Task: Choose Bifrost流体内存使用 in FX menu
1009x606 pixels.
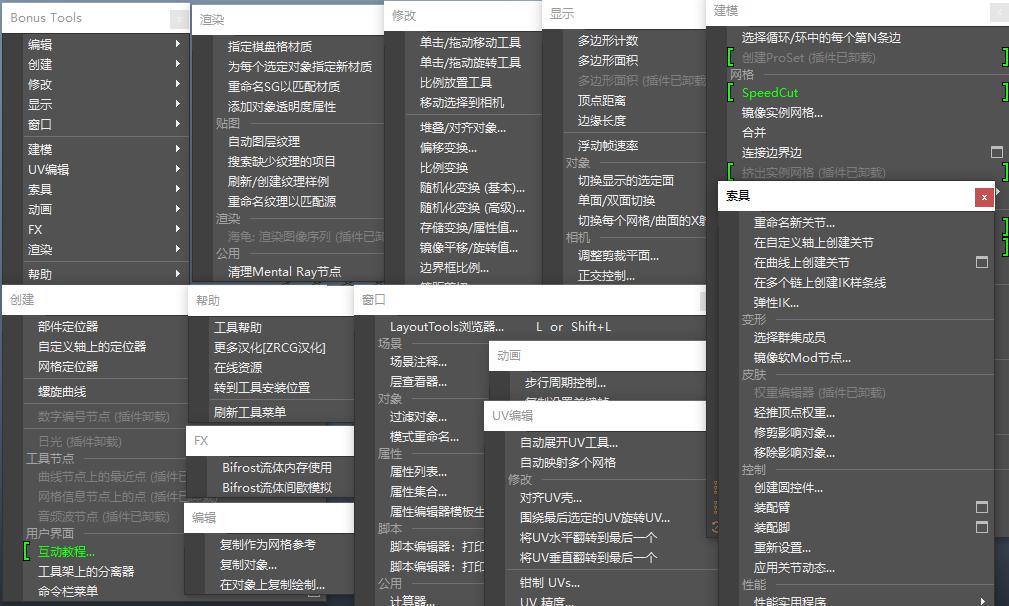Action: [x=276, y=468]
